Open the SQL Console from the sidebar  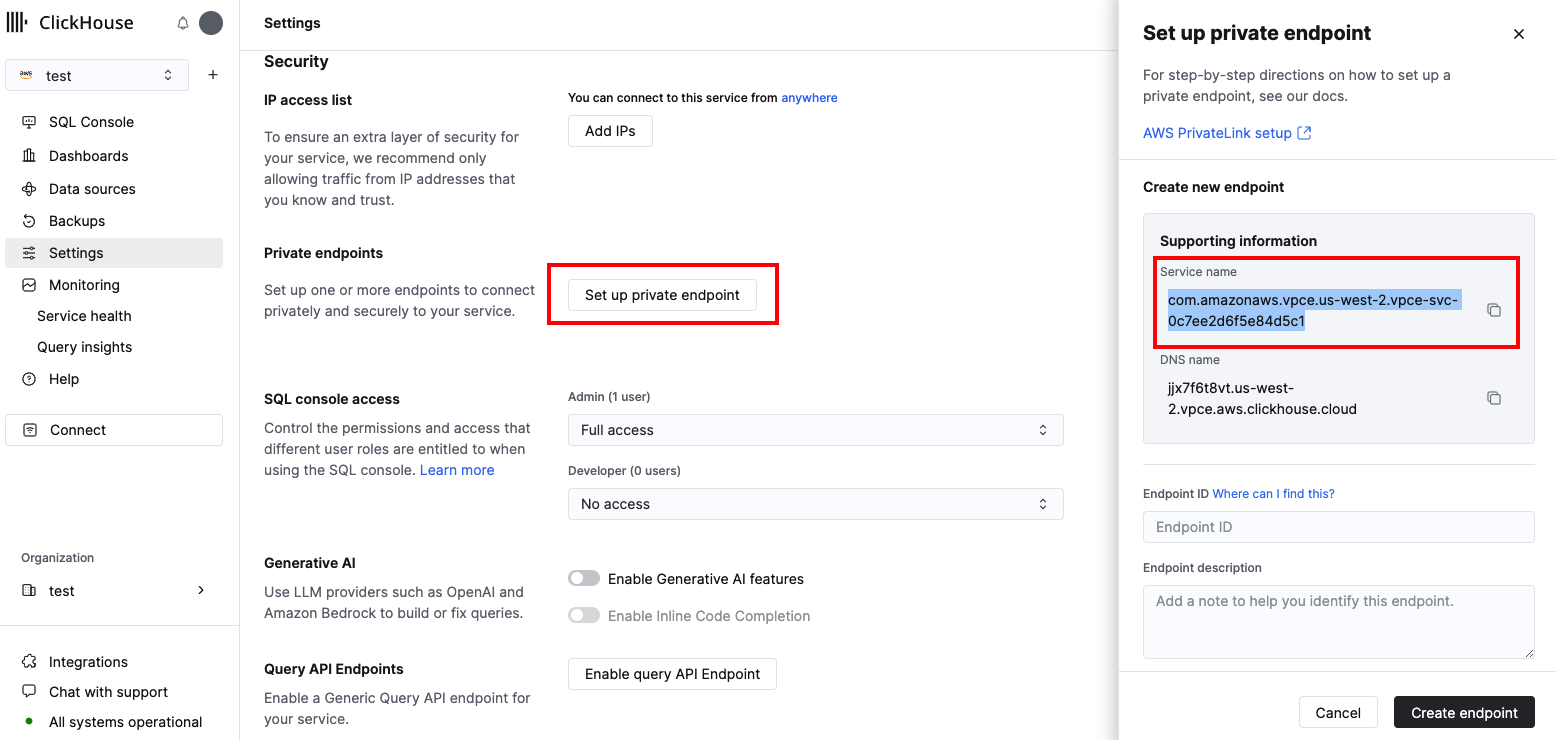point(90,121)
